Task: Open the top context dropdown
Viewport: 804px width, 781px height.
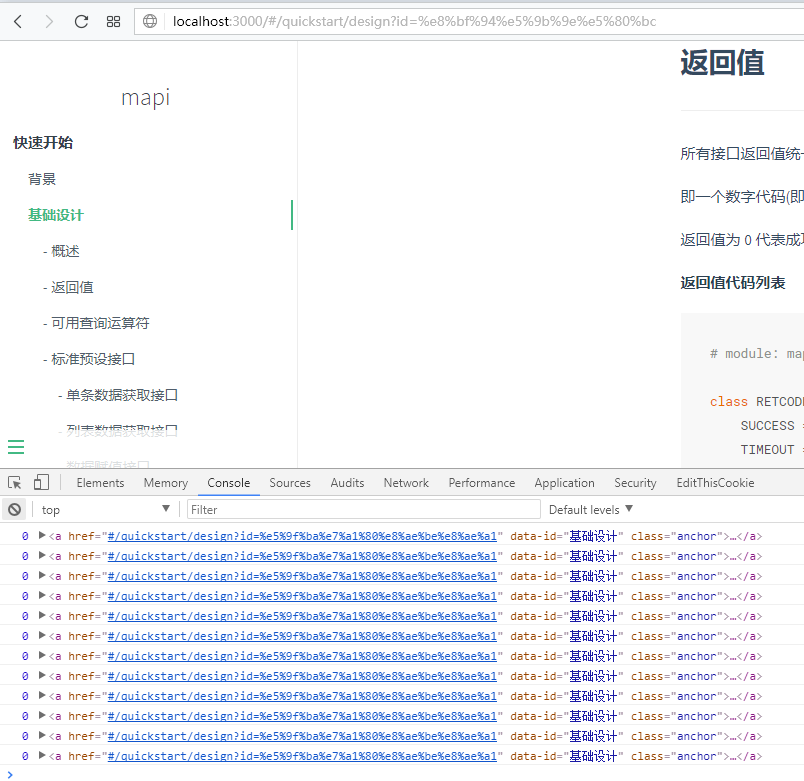Action: [105, 509]
